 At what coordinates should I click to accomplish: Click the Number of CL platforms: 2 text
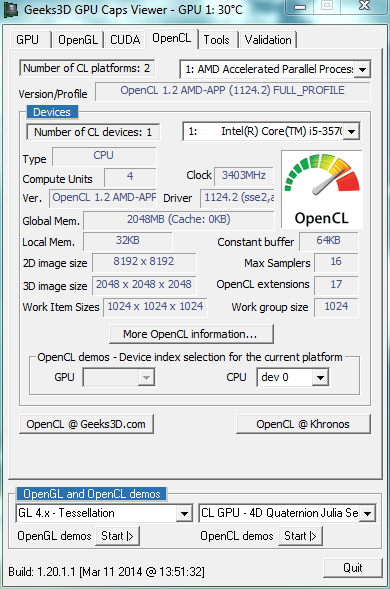tap(86, 68)
